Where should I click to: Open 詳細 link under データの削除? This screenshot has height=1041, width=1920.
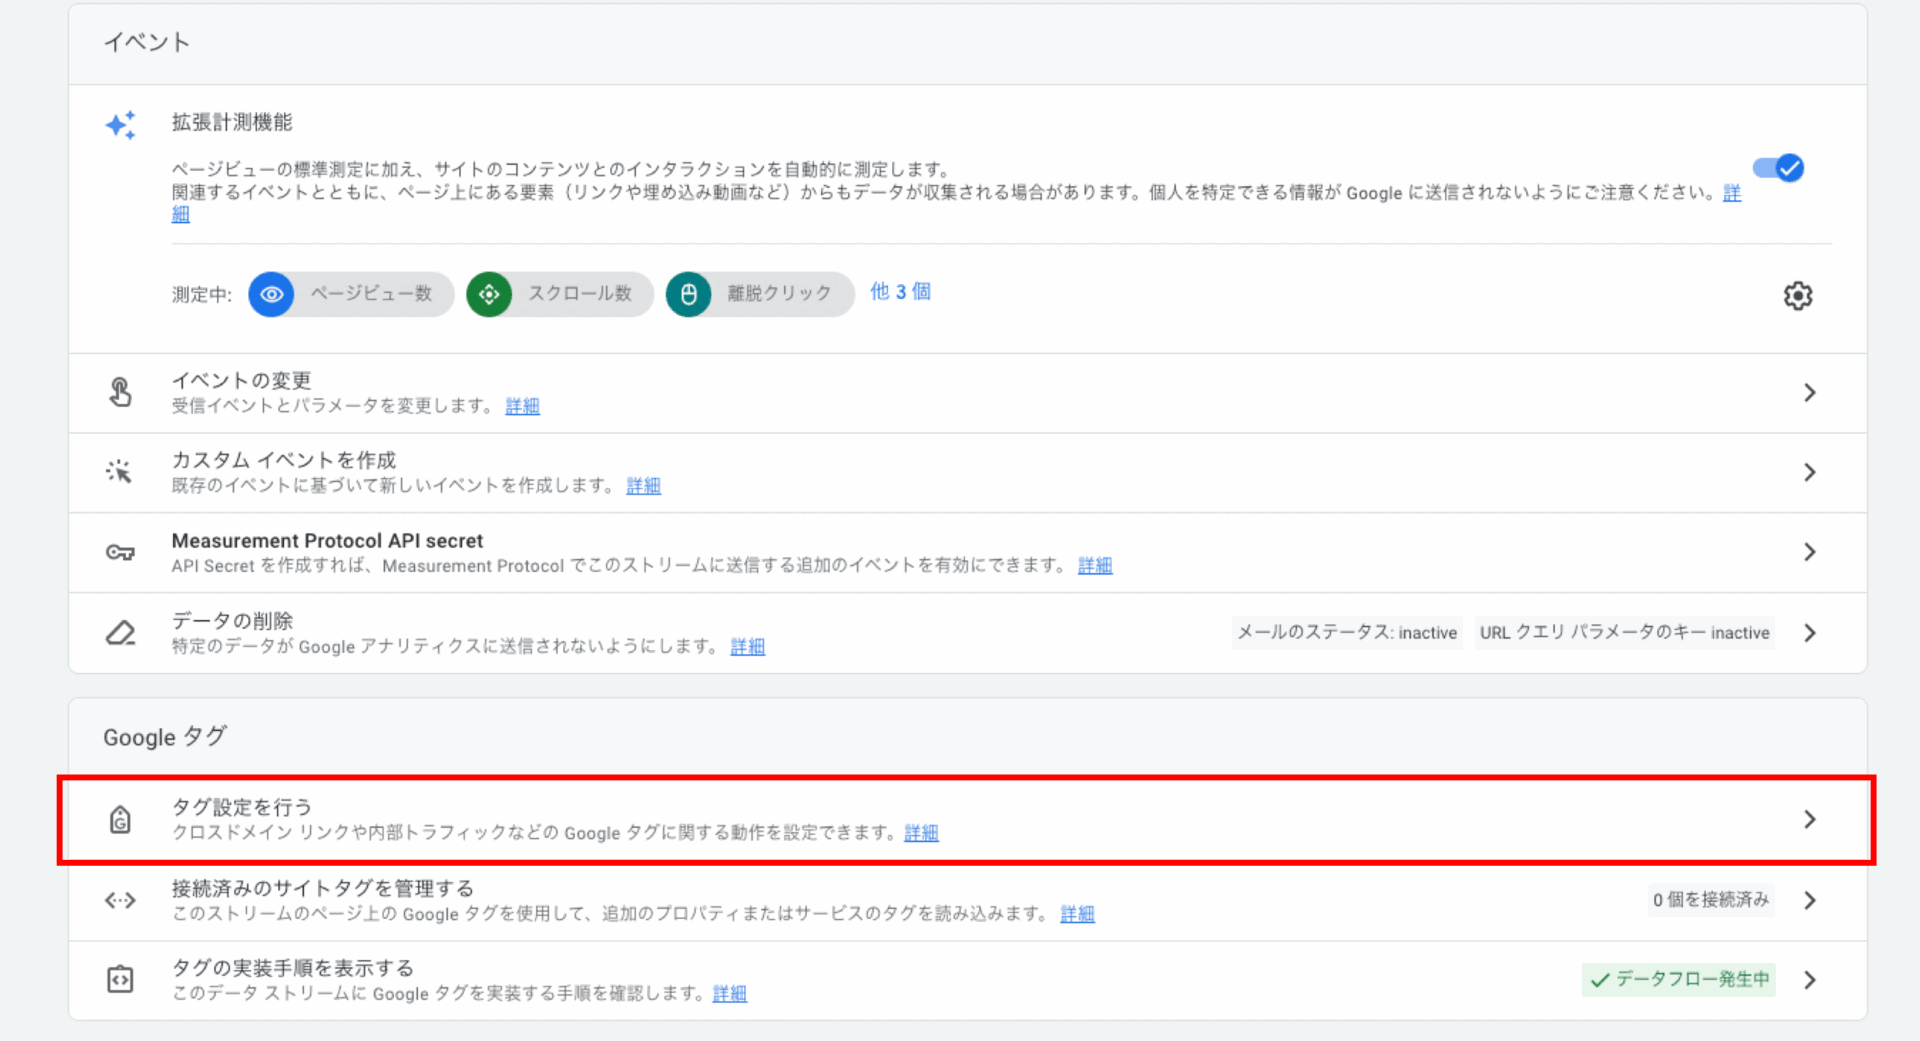click(x=747, y=647)
